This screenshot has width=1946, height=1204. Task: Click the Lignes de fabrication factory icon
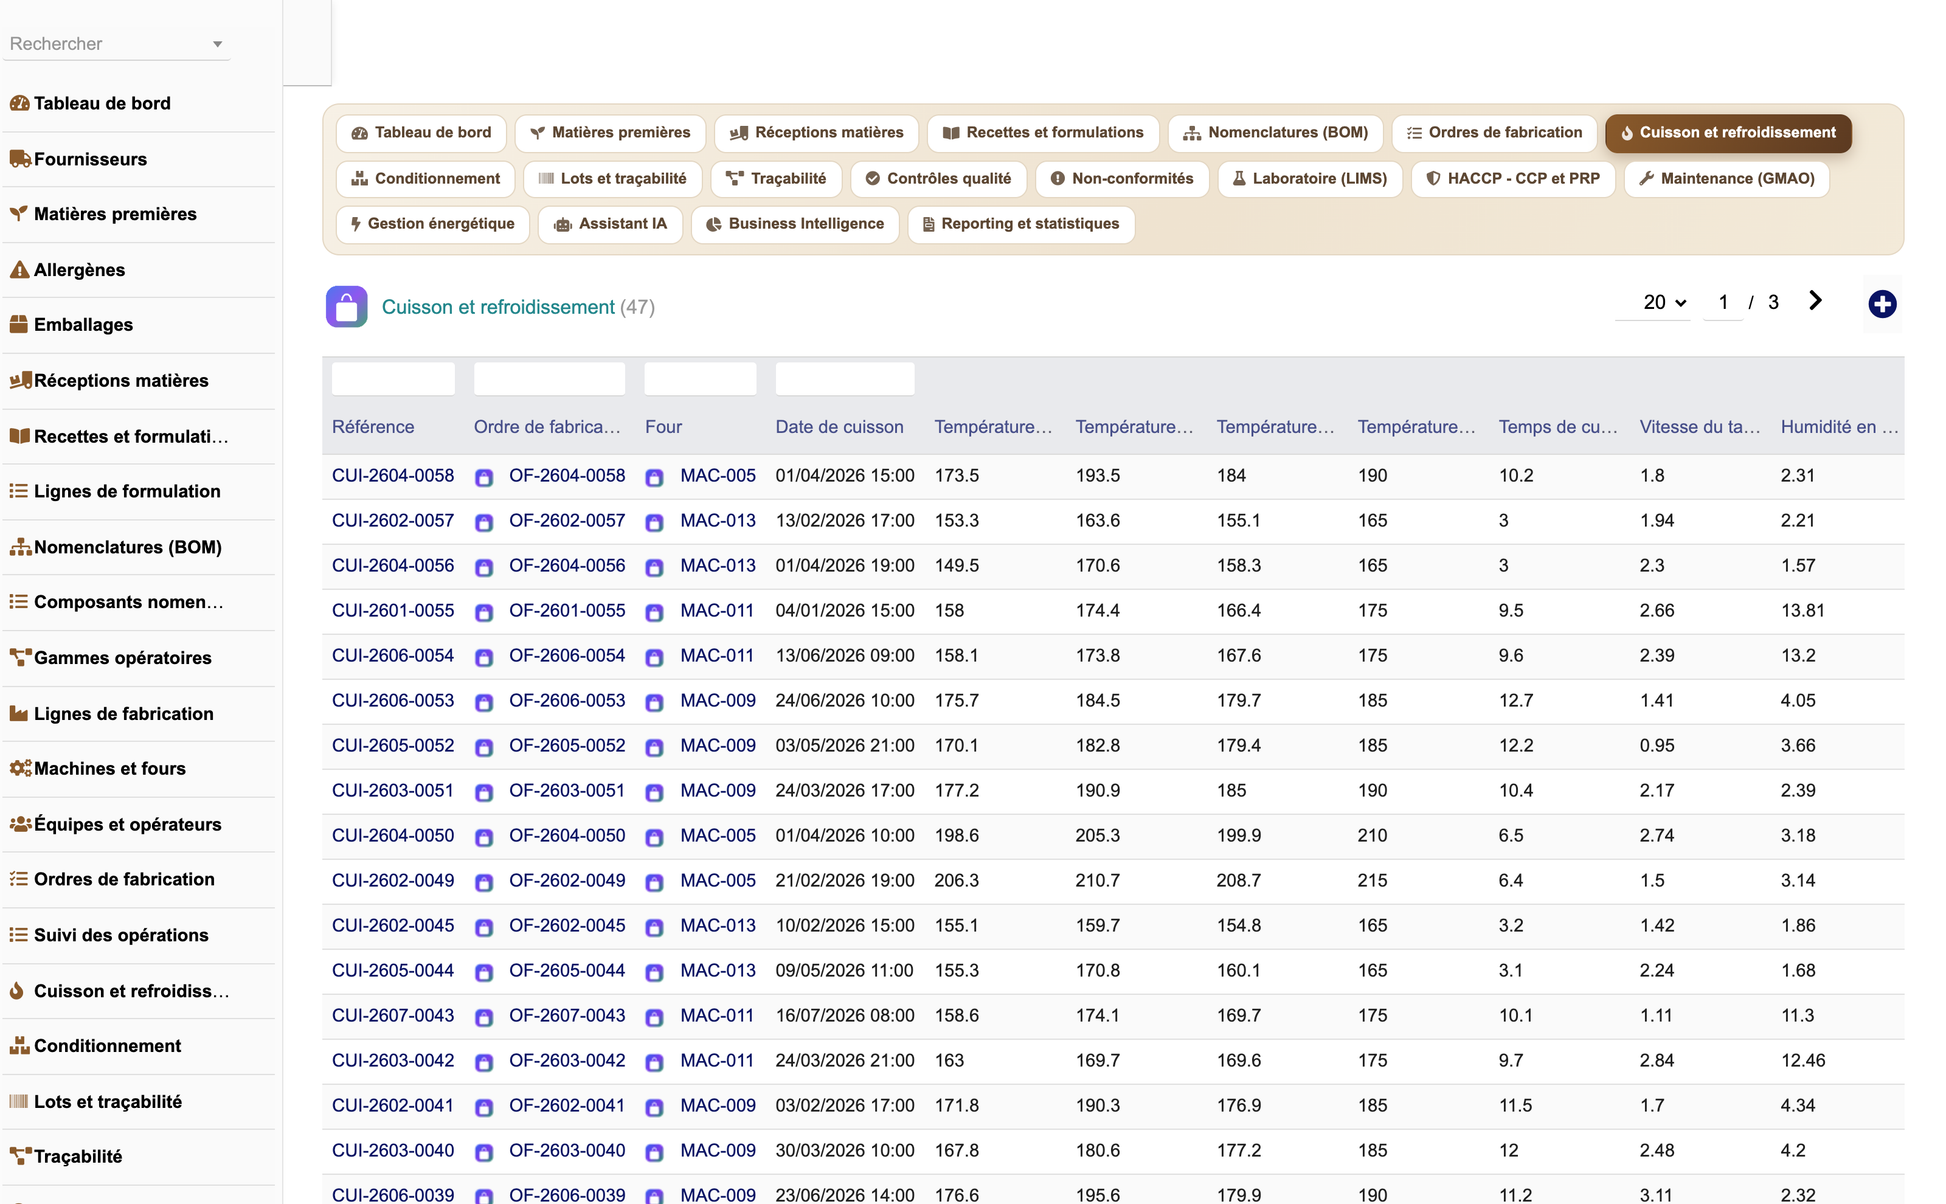coord(19,714)
